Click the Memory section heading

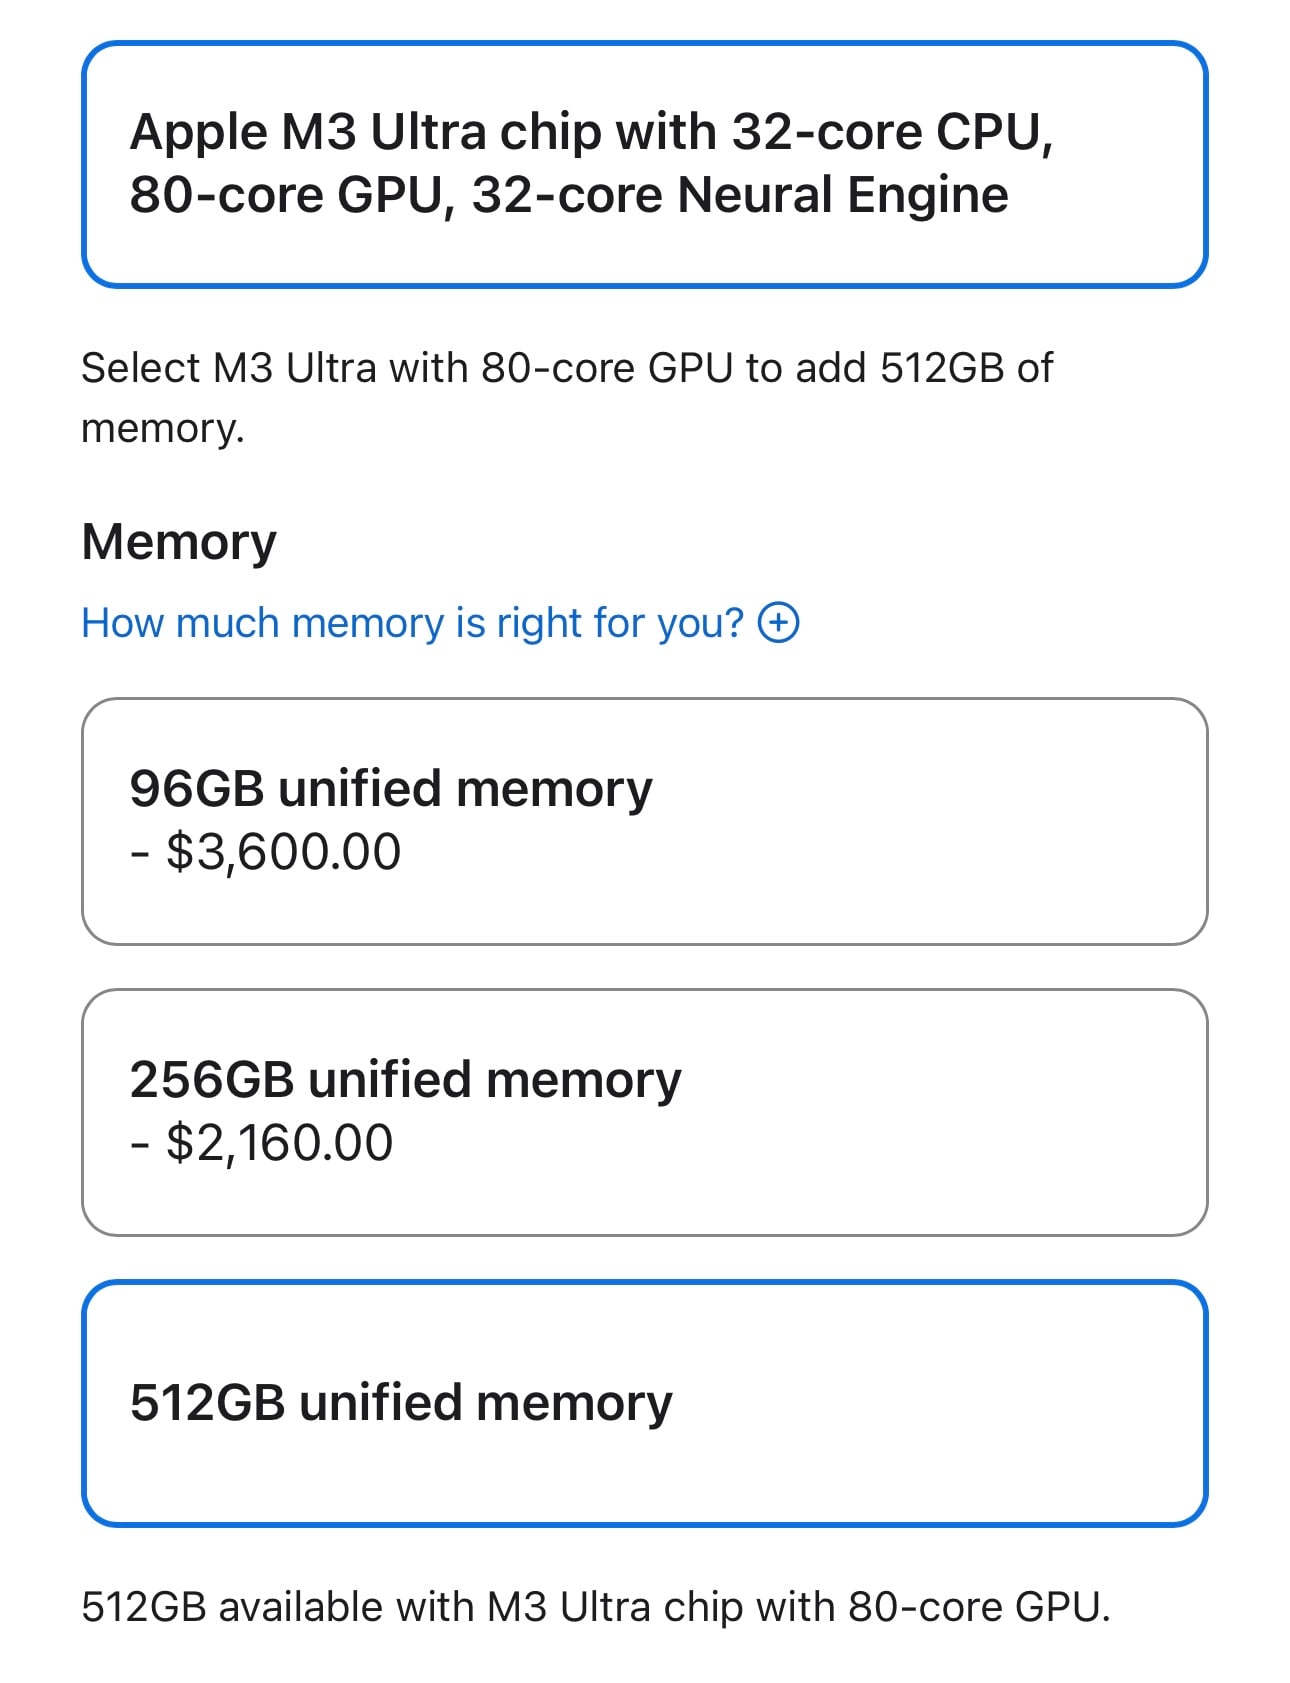click(179, 542)
